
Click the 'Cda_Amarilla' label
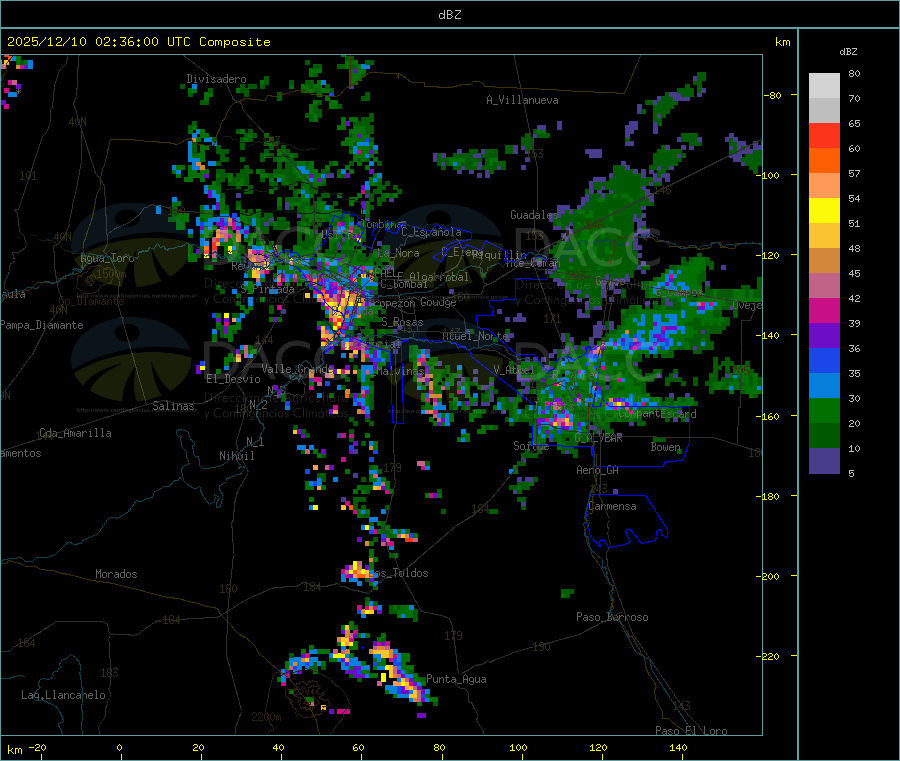coord(75,433)
